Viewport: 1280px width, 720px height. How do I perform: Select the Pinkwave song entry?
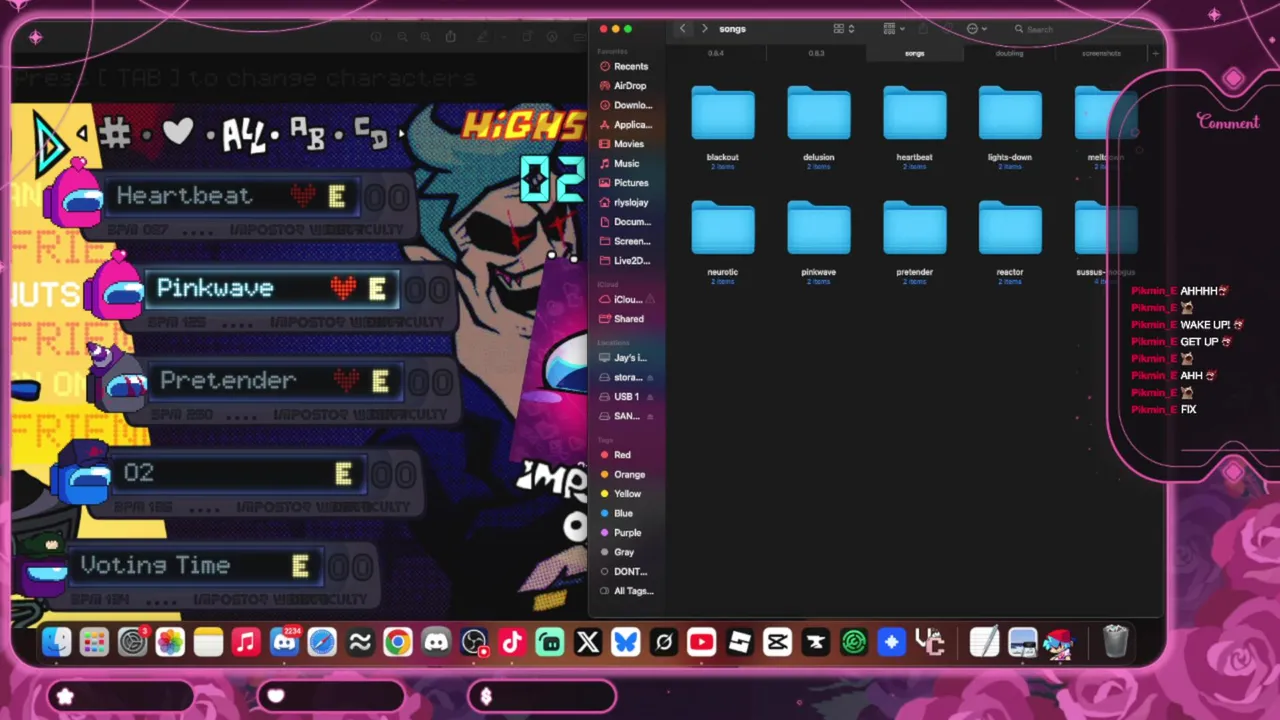click(270, 289)
